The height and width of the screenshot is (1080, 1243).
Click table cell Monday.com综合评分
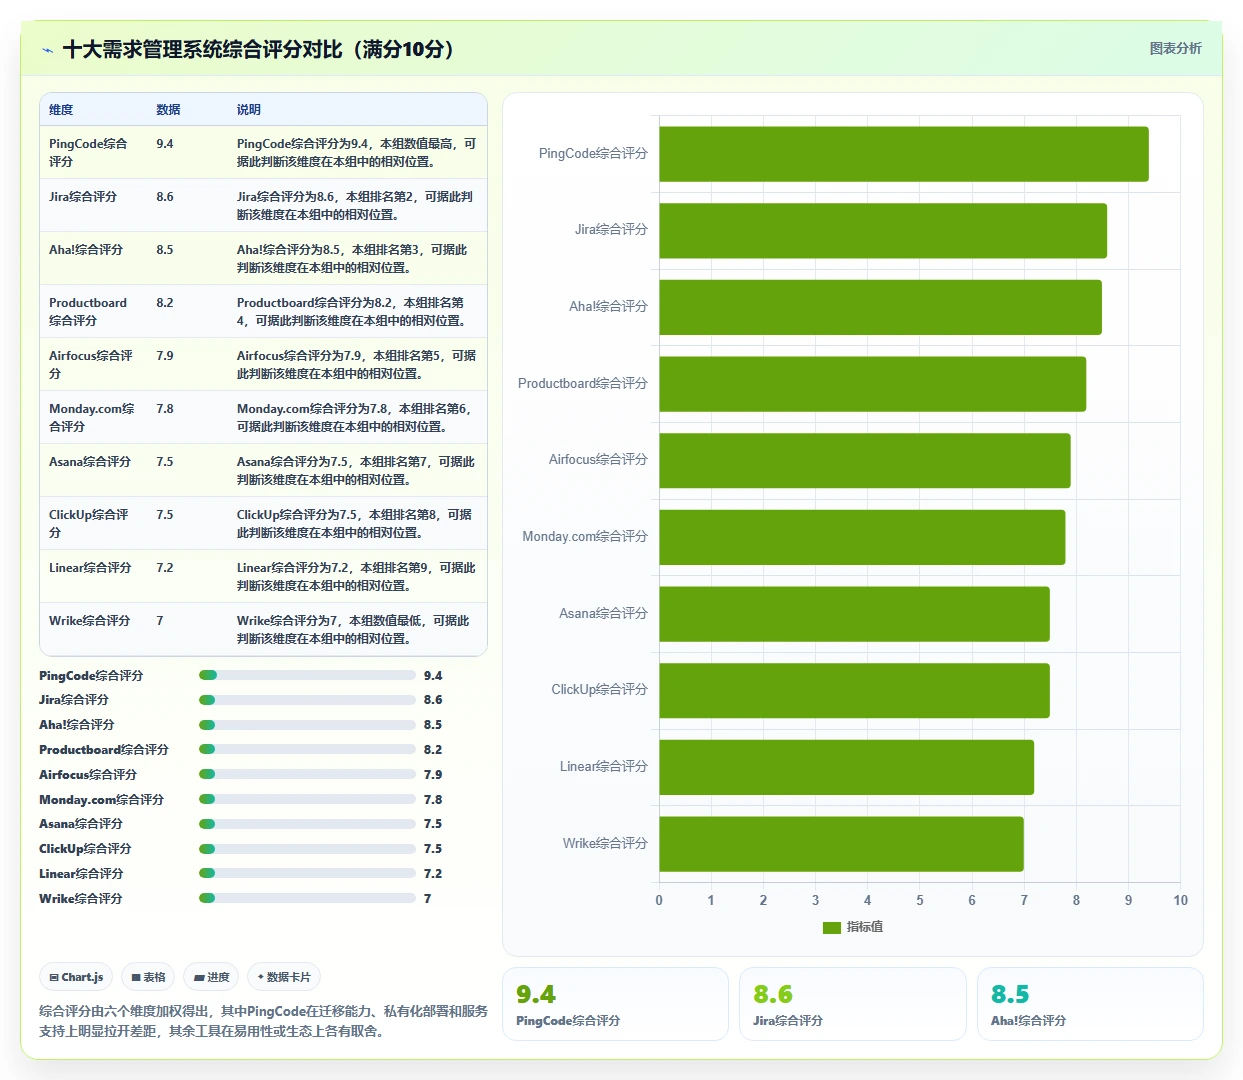[x=92, y=418]
